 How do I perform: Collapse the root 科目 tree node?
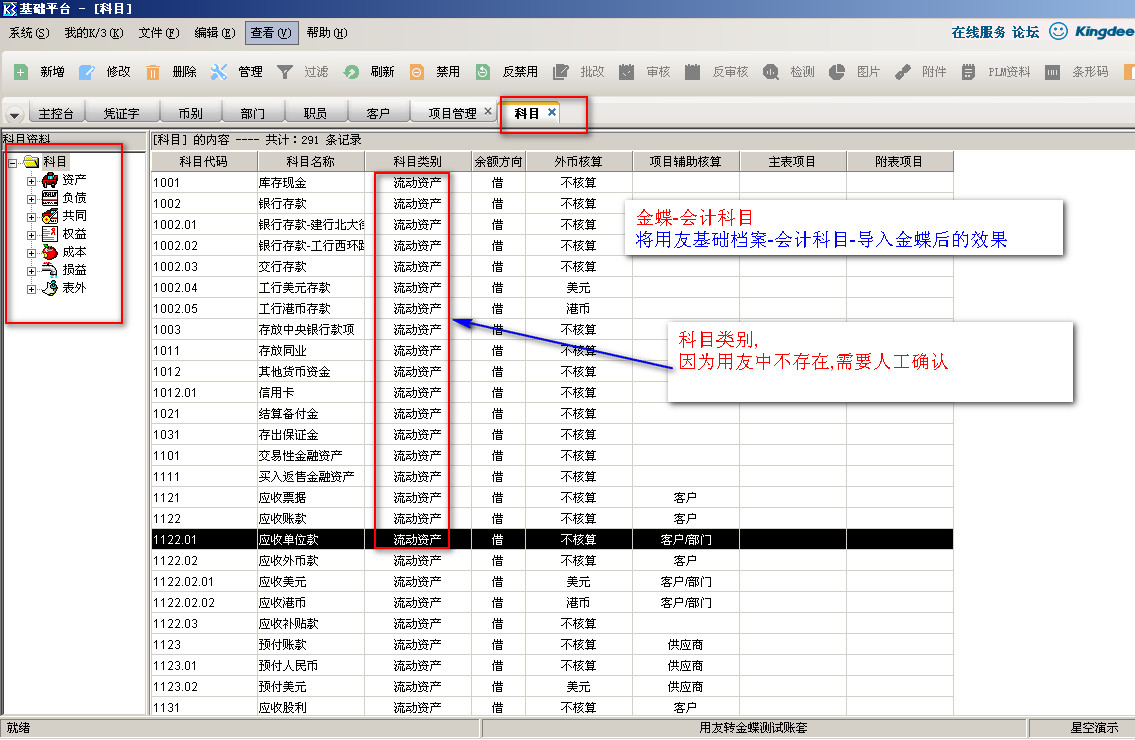[13, 162]
